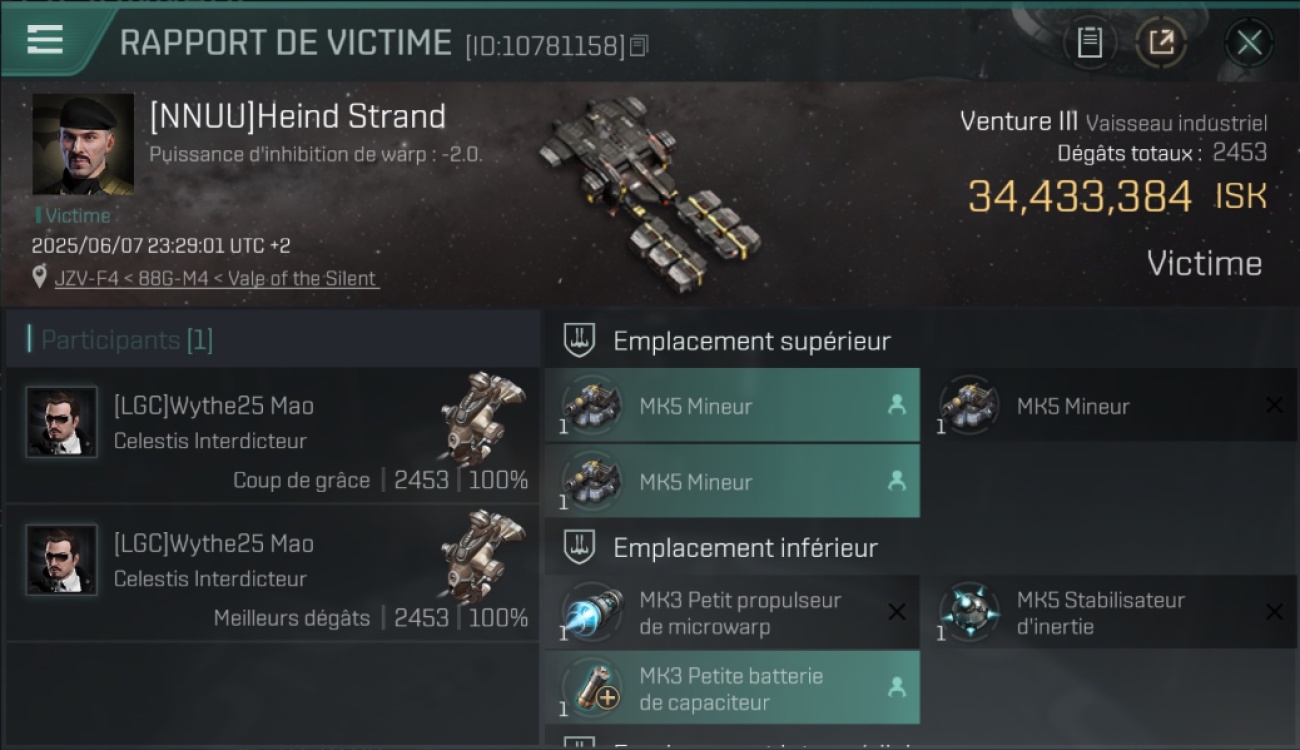Click the clipboard report icon
The height and width of the screenshot is (750, 1300).
[x=1089, y=42]
